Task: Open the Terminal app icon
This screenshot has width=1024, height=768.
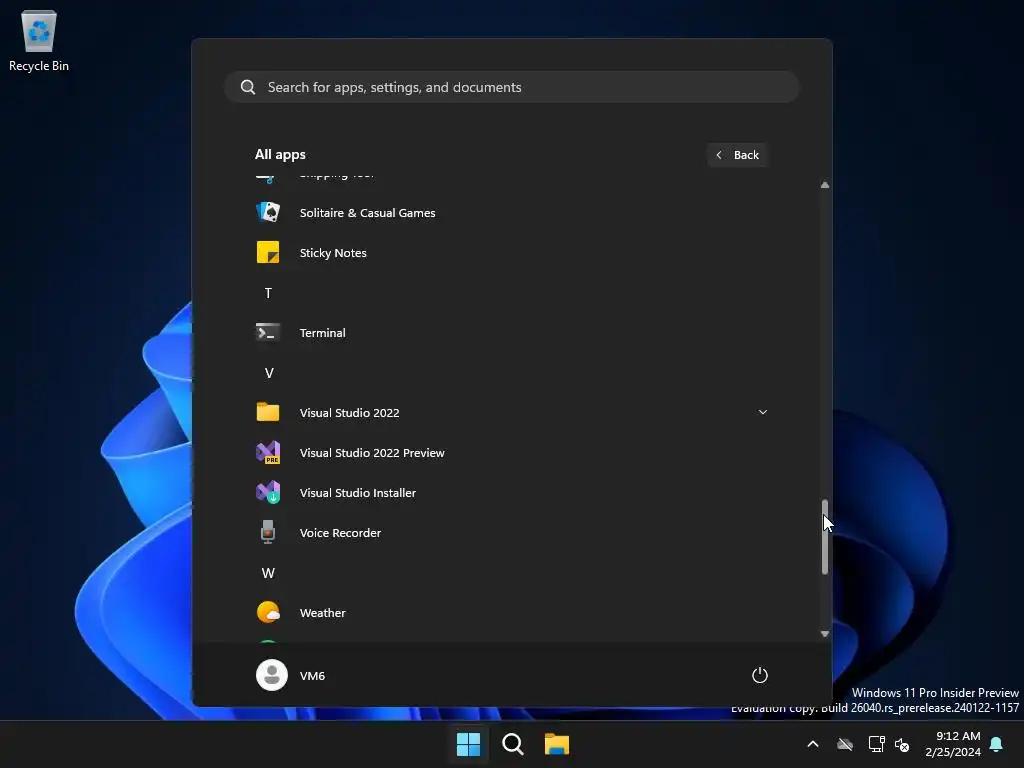Action: click(268, 333)
